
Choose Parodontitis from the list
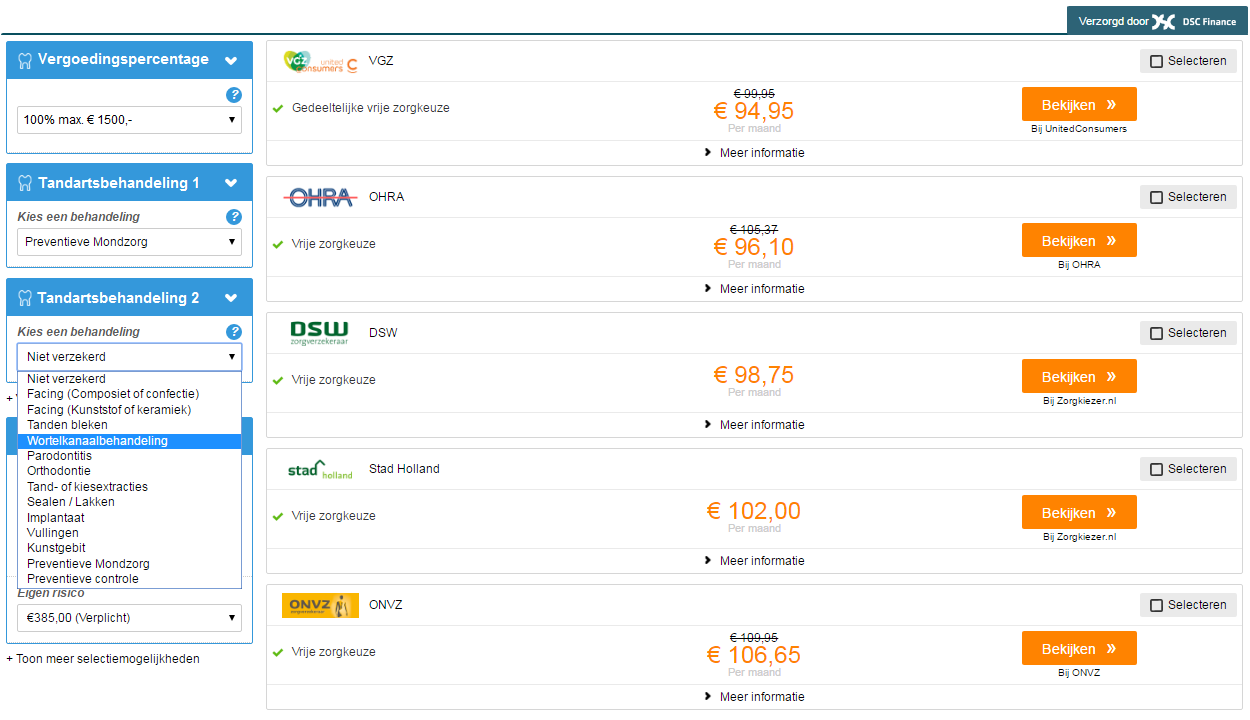click(x=129, y=456)
